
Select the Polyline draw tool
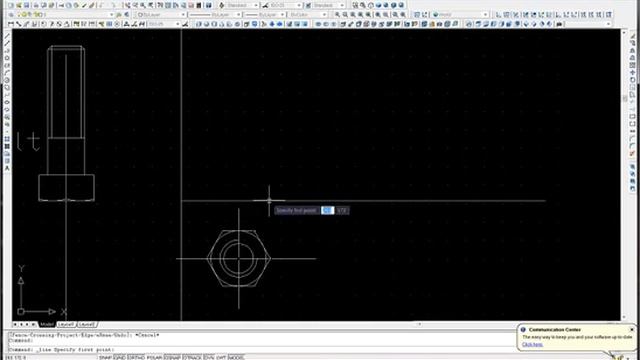point(7,51)
